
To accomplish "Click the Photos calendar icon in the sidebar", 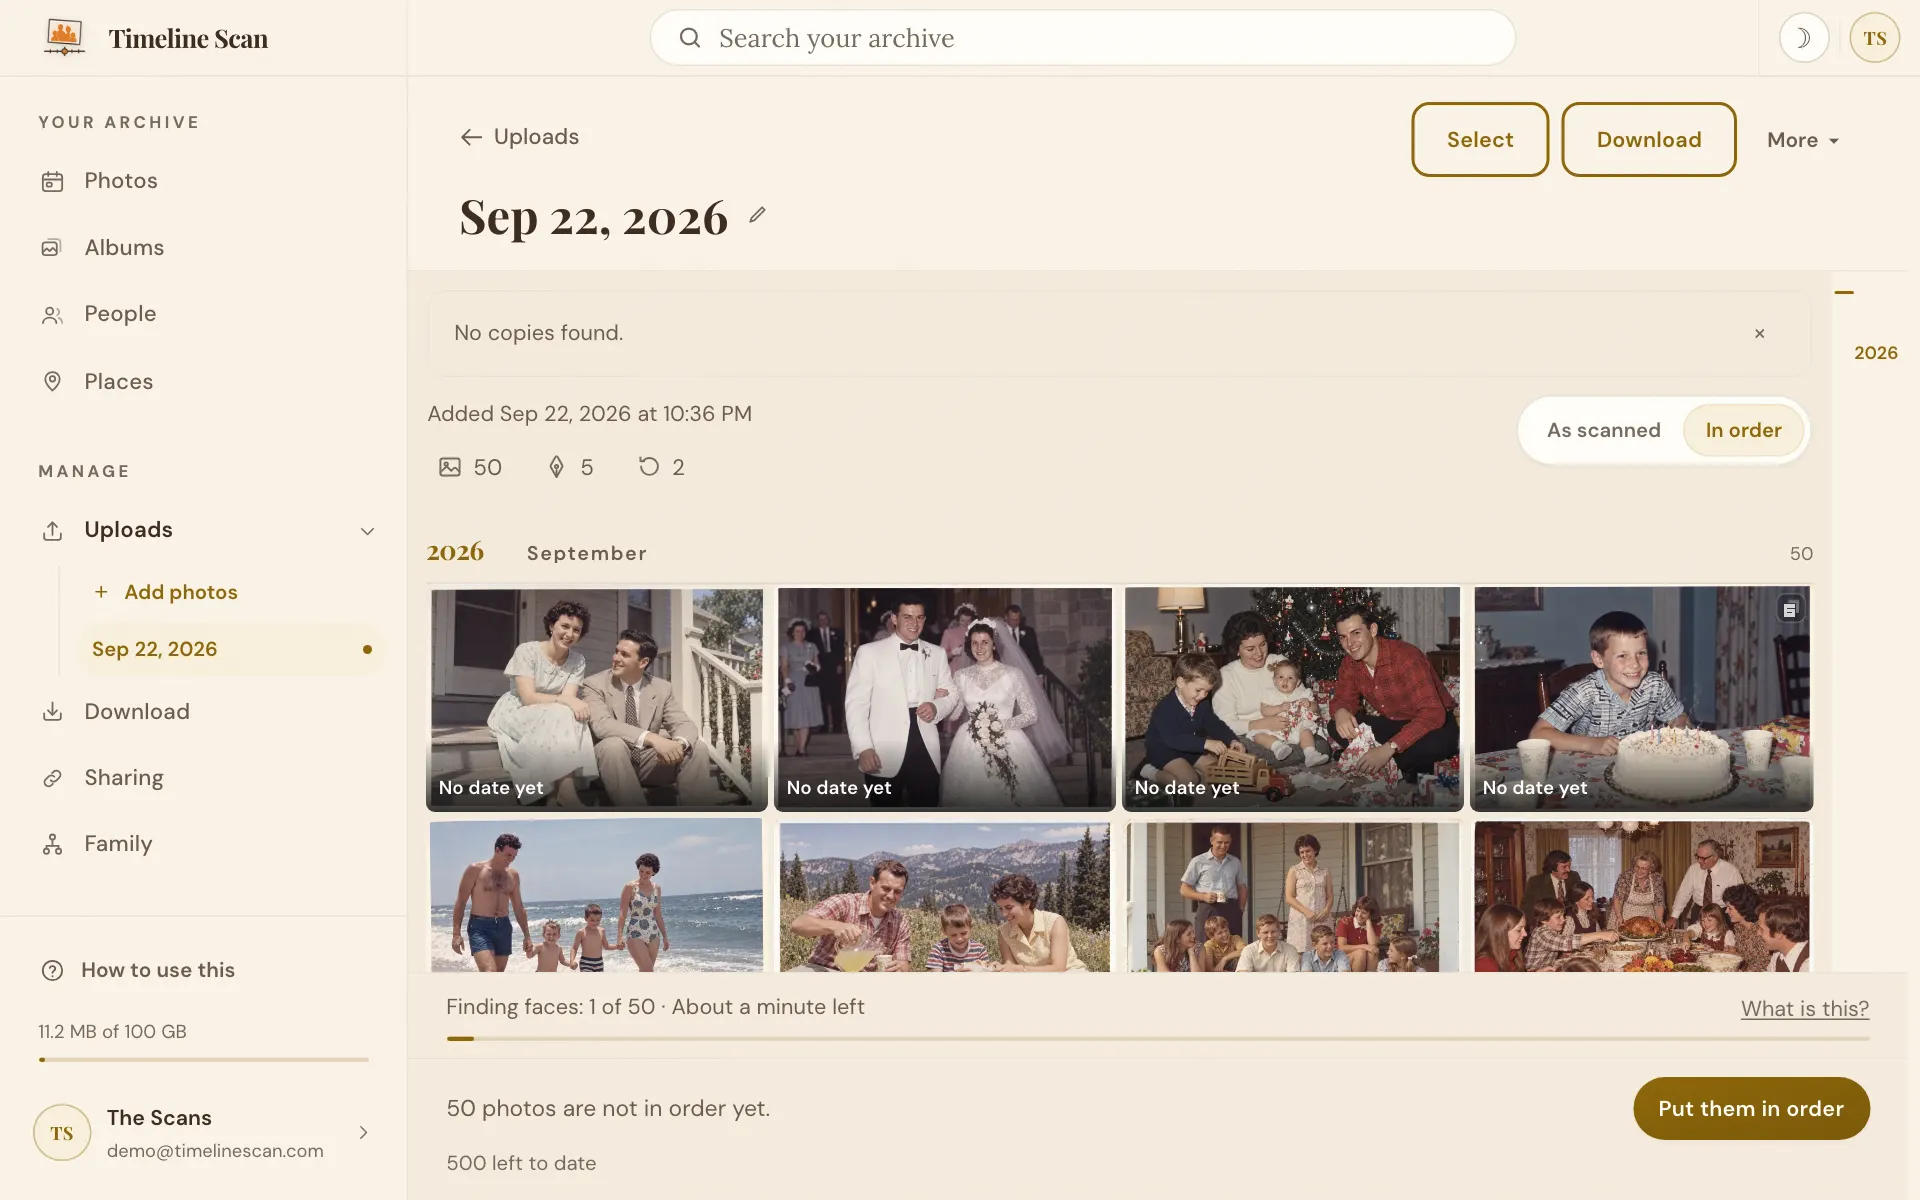I will (52, 181).
